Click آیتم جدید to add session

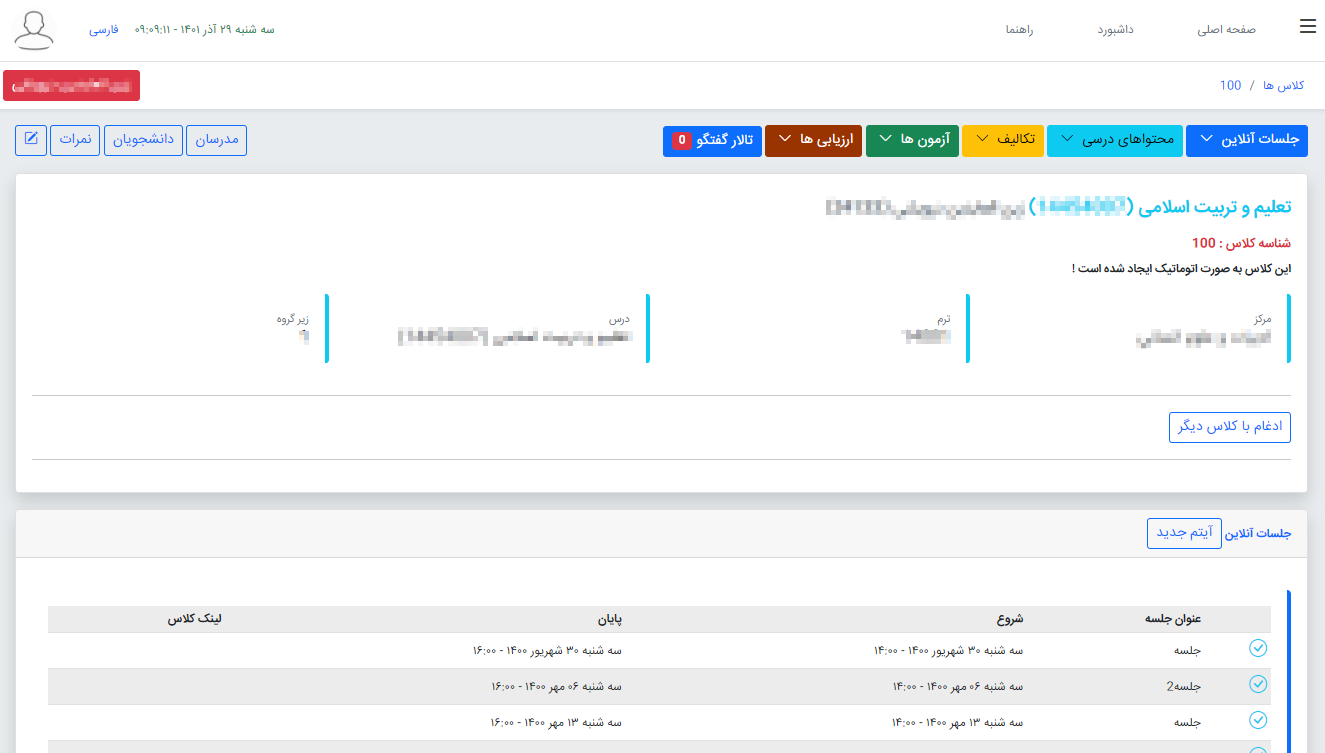coord(1184,533)
